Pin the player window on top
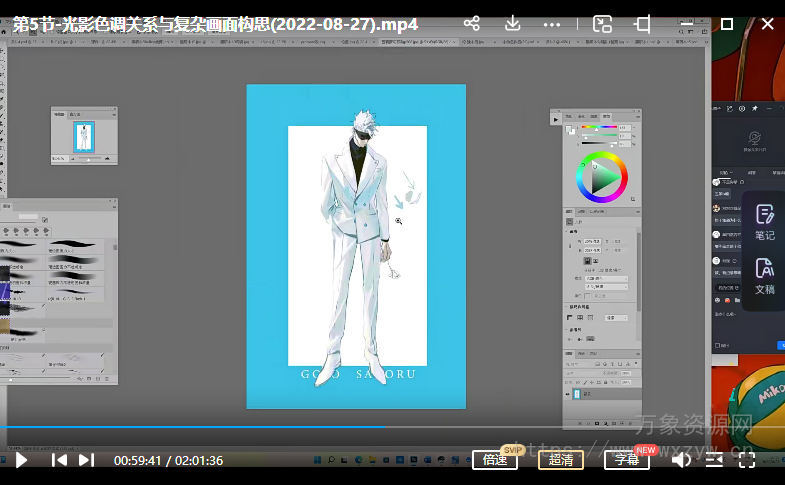785x485 pixels. click(641, 23)
